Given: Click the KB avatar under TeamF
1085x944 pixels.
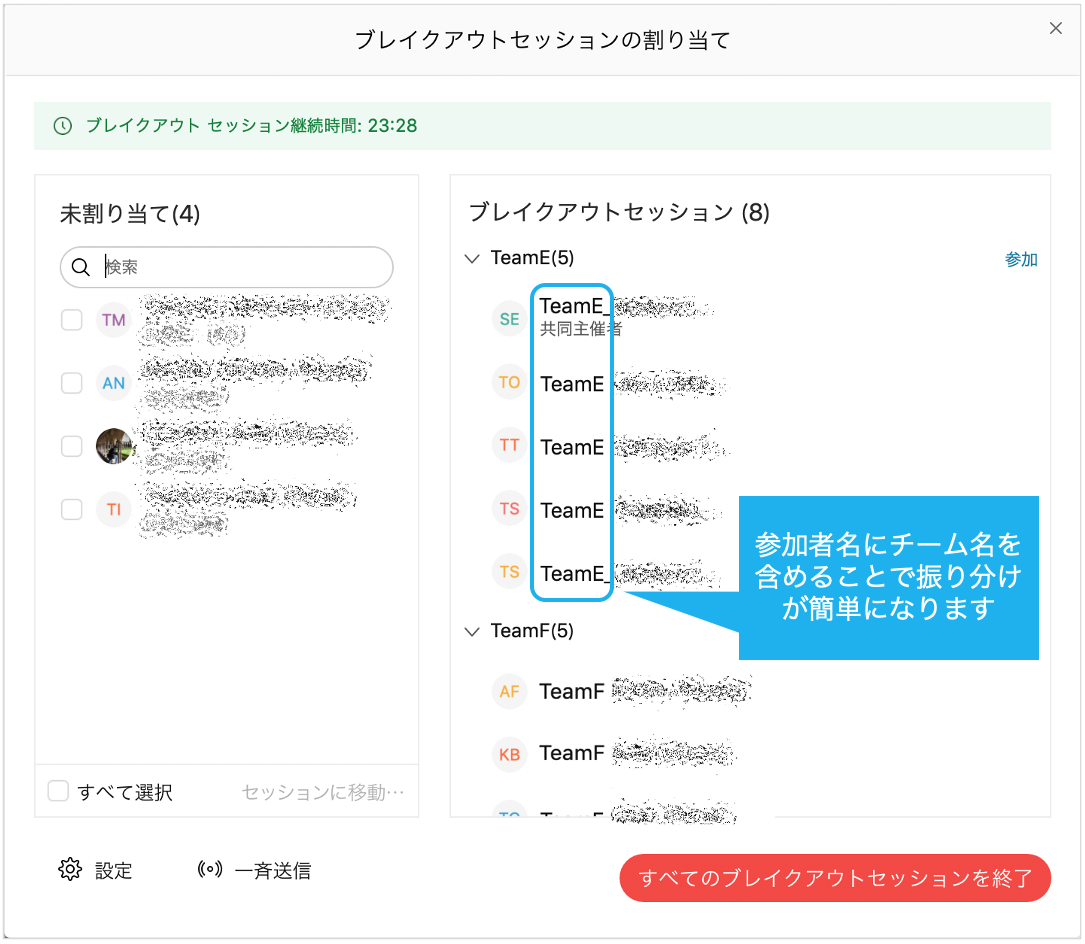Looking at the screenshot, I should pyautogui.click(x=509, y=754).
